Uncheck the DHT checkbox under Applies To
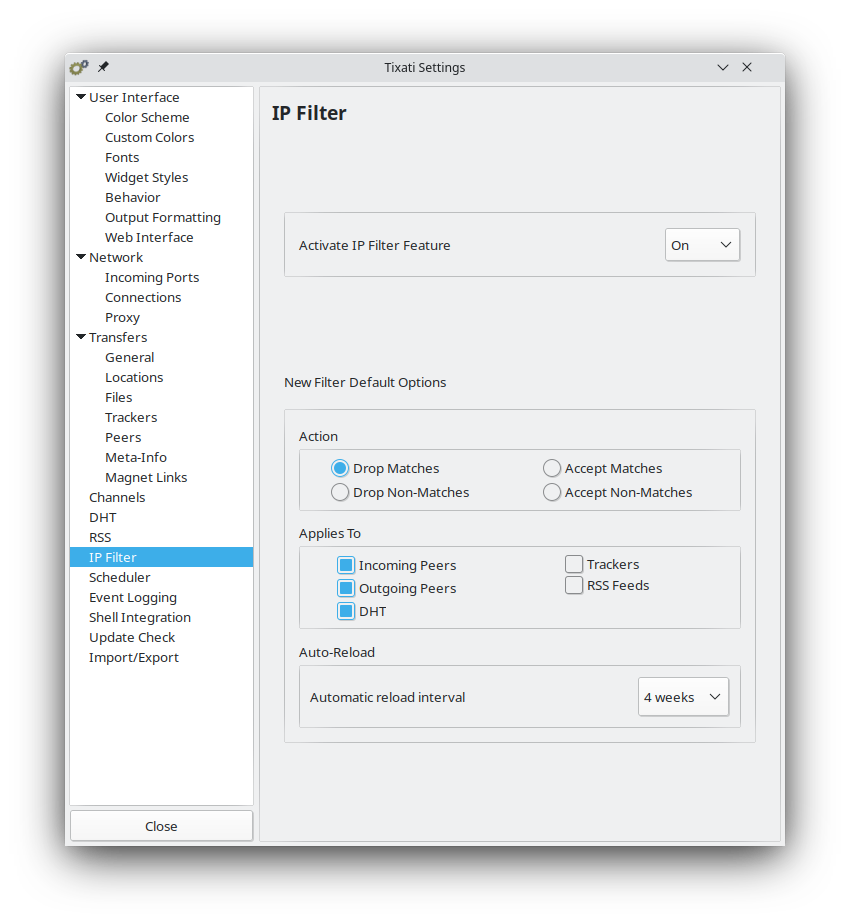The width and height of the screenshot is (850, 923). tap(345, 611)
